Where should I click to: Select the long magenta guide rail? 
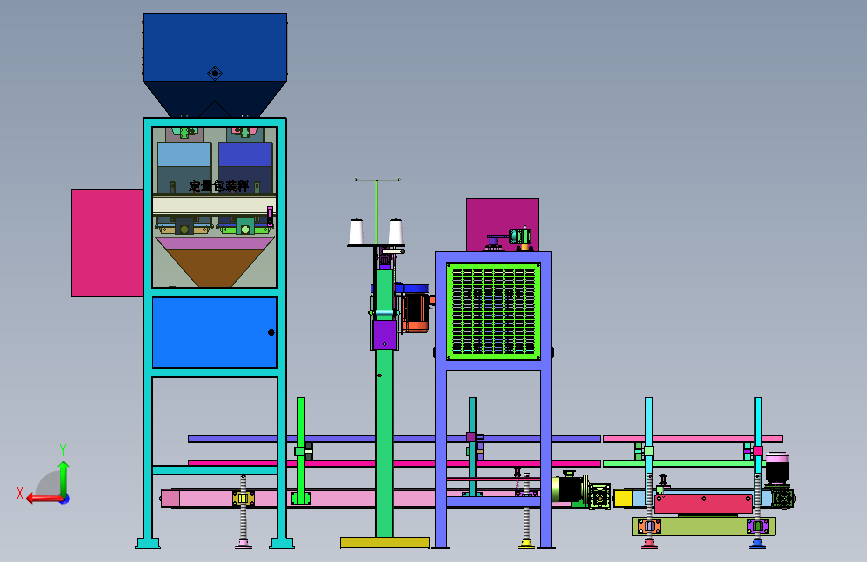point(394,464)
